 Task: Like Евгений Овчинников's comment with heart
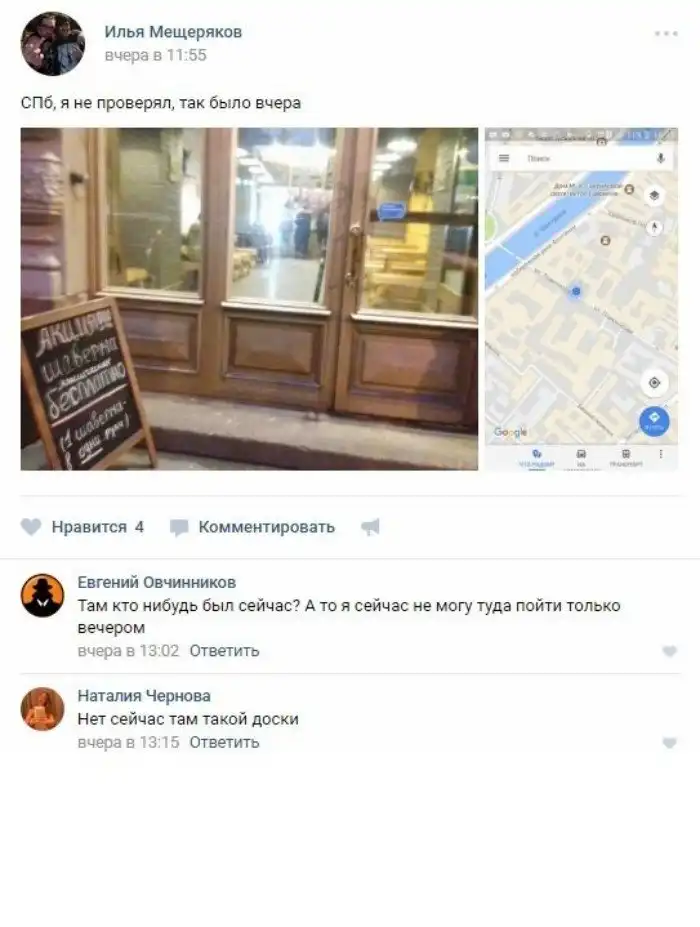coord(669,652)
